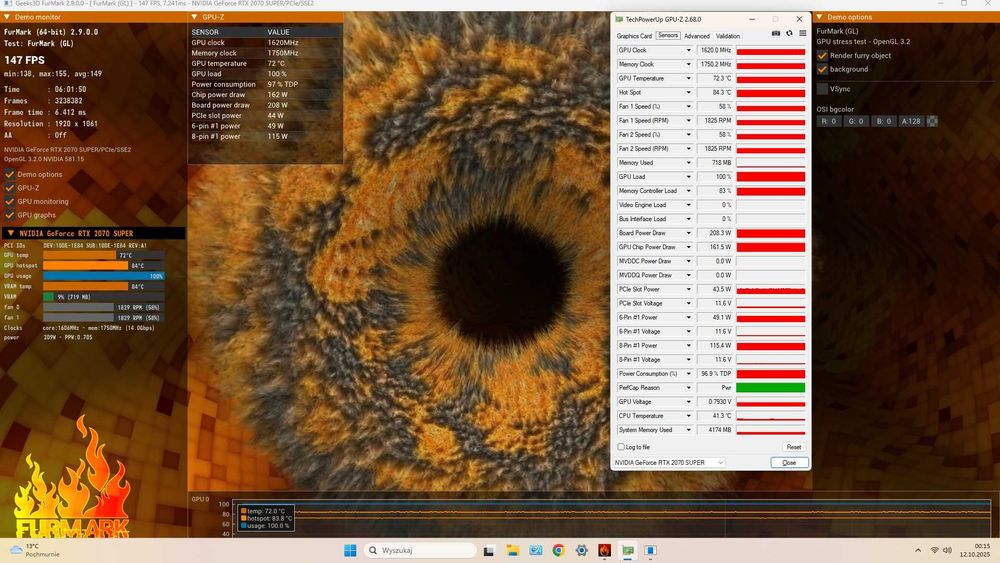Open Task View on the taskbar
1000x563 pixels.
coord(489,550)
